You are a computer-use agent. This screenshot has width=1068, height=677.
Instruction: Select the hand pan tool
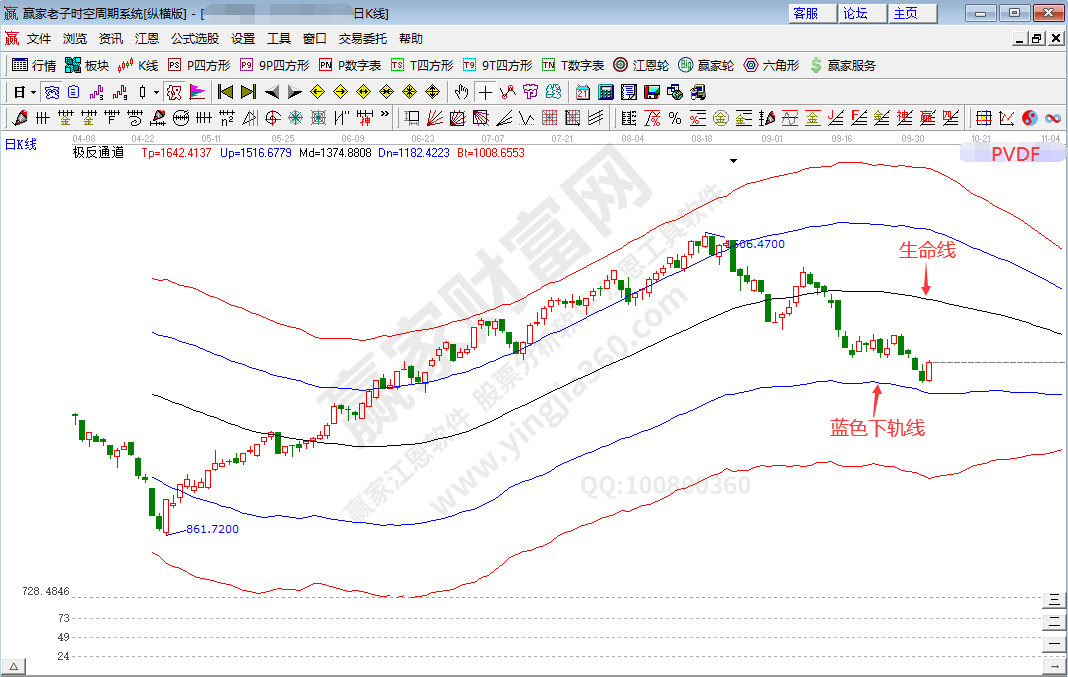(x=461, y=92)
